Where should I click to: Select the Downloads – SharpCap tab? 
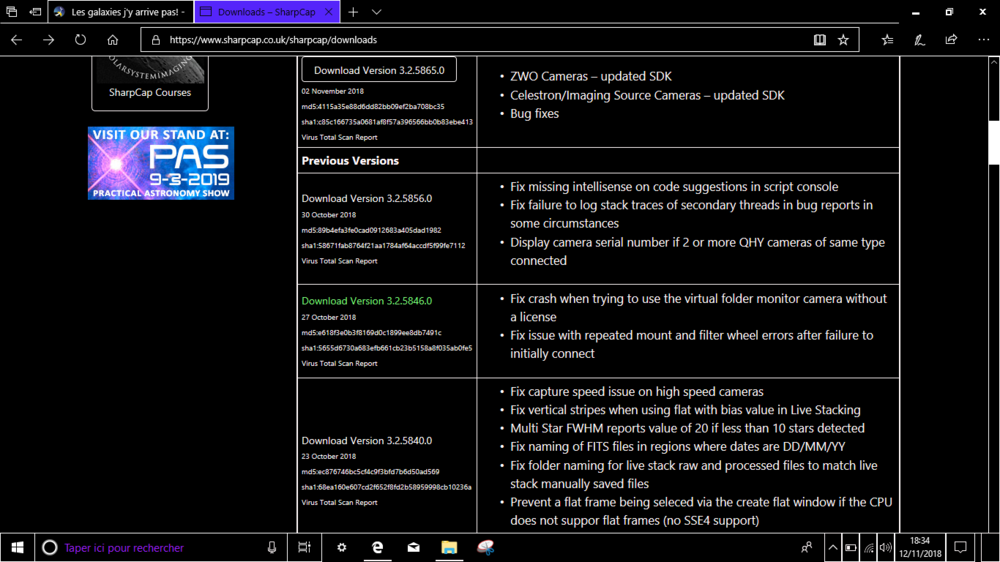[x=267, y=11]
